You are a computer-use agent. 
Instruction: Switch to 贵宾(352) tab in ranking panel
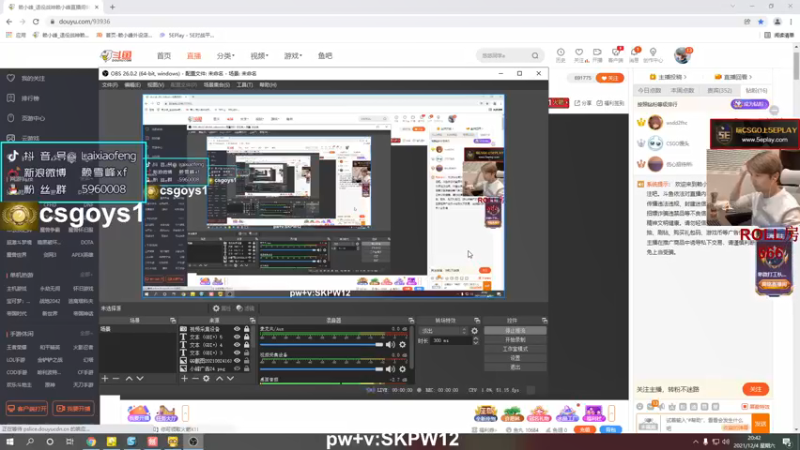(x=719, y=90)
